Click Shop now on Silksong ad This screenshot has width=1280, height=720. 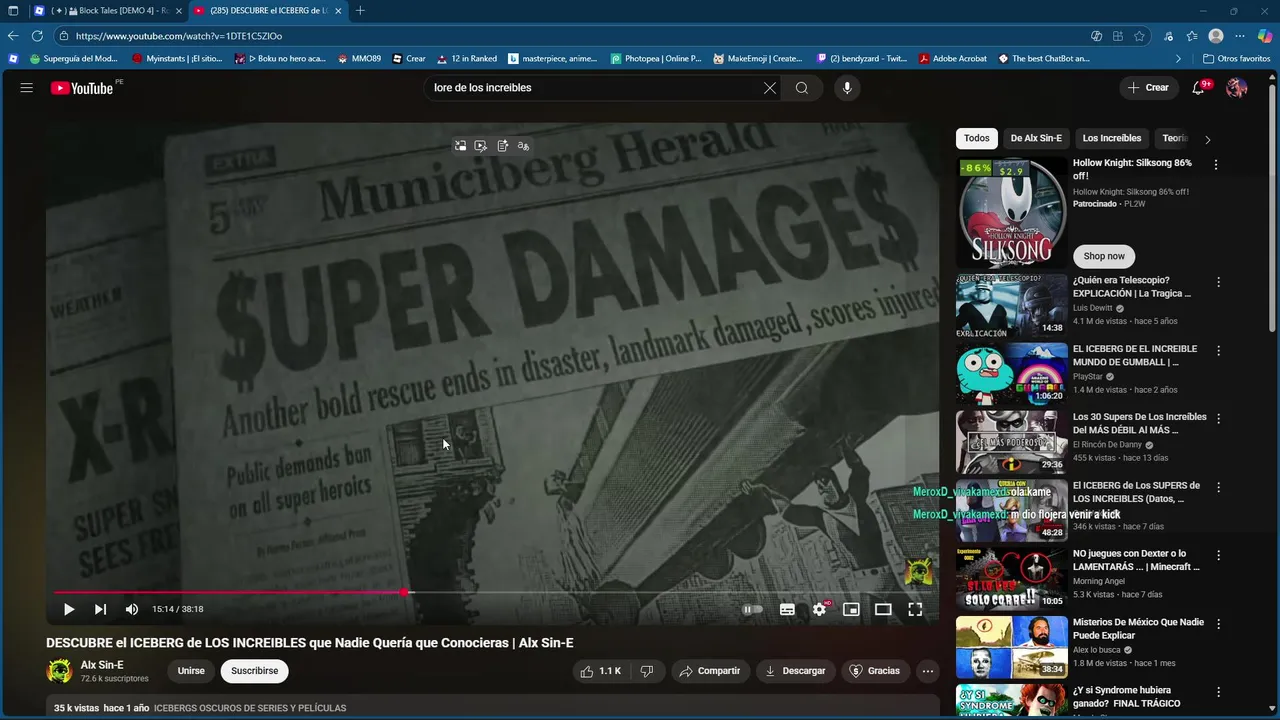(1104, 256)
